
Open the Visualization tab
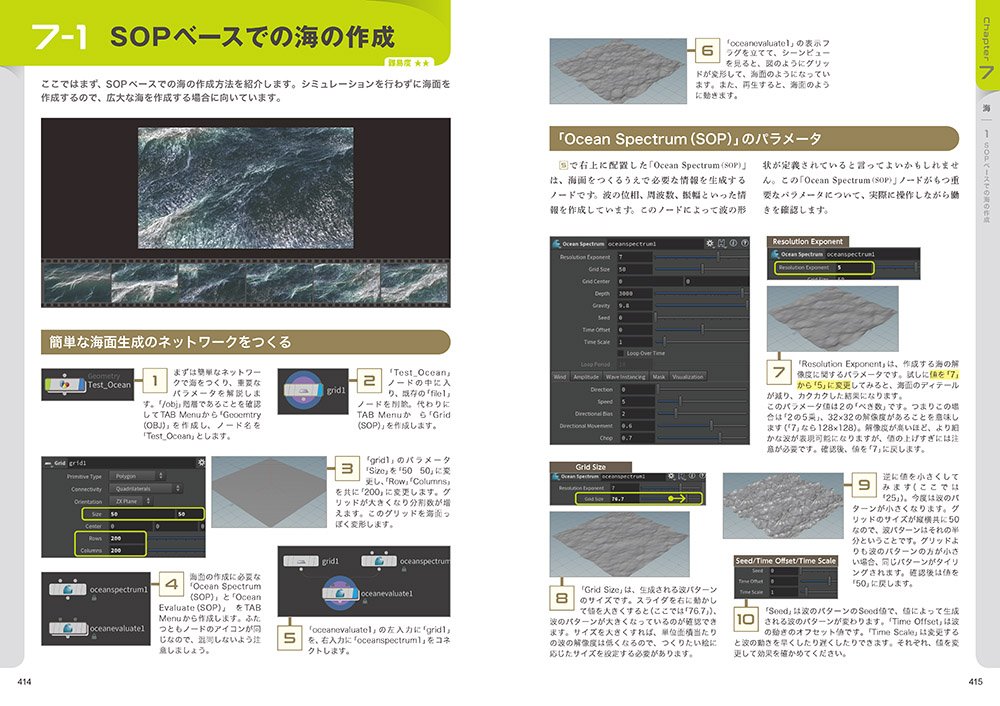coord(688,377)
